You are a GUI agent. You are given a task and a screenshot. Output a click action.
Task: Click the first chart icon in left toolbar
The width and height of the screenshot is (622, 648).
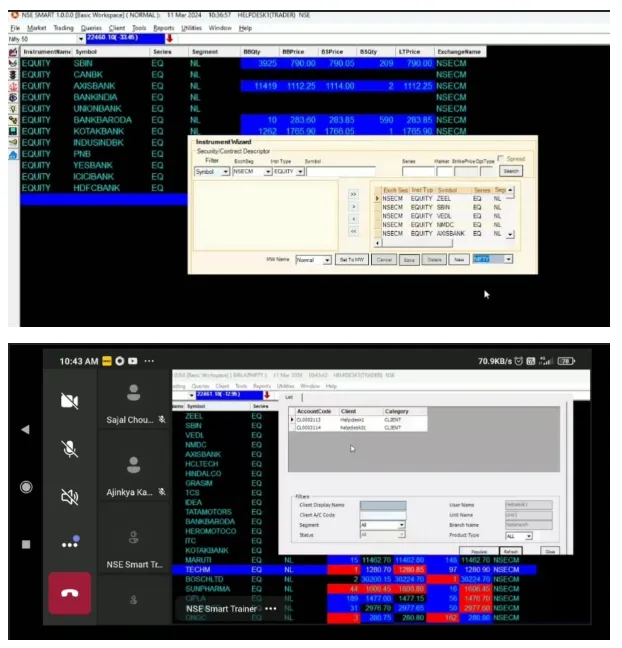click(x=13, y=52)
